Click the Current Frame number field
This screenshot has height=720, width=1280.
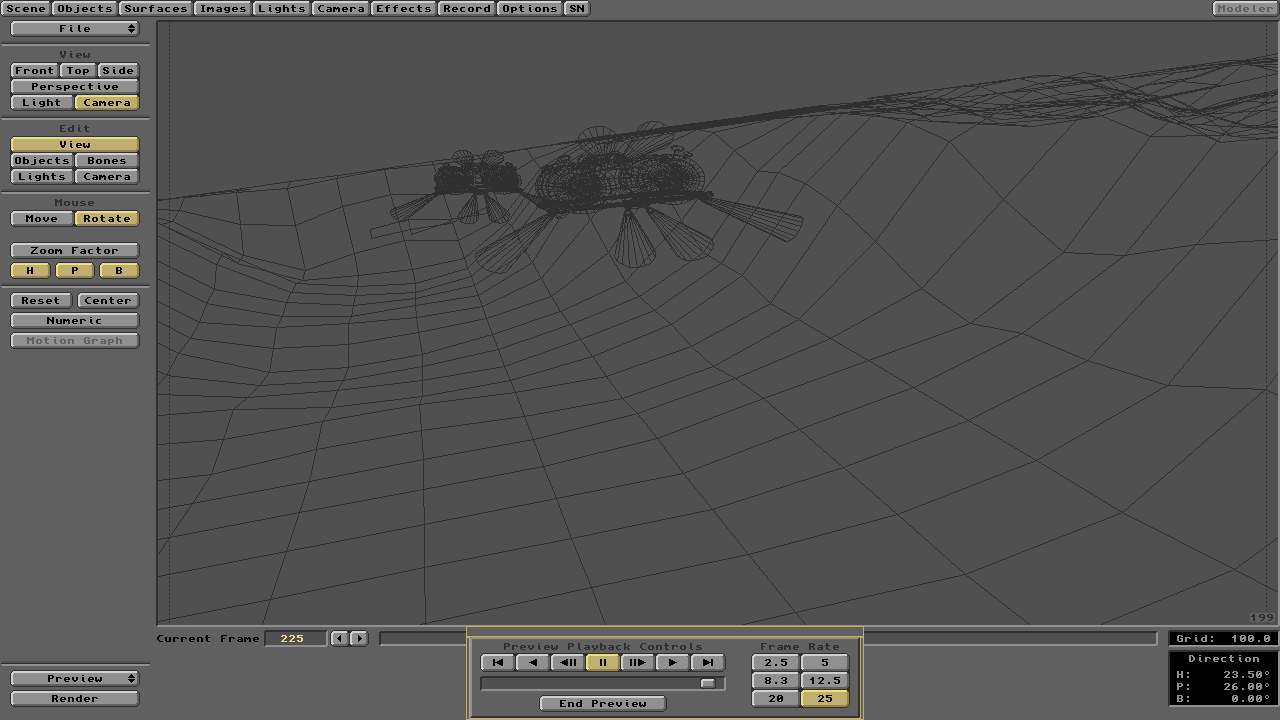click(296, 638)
